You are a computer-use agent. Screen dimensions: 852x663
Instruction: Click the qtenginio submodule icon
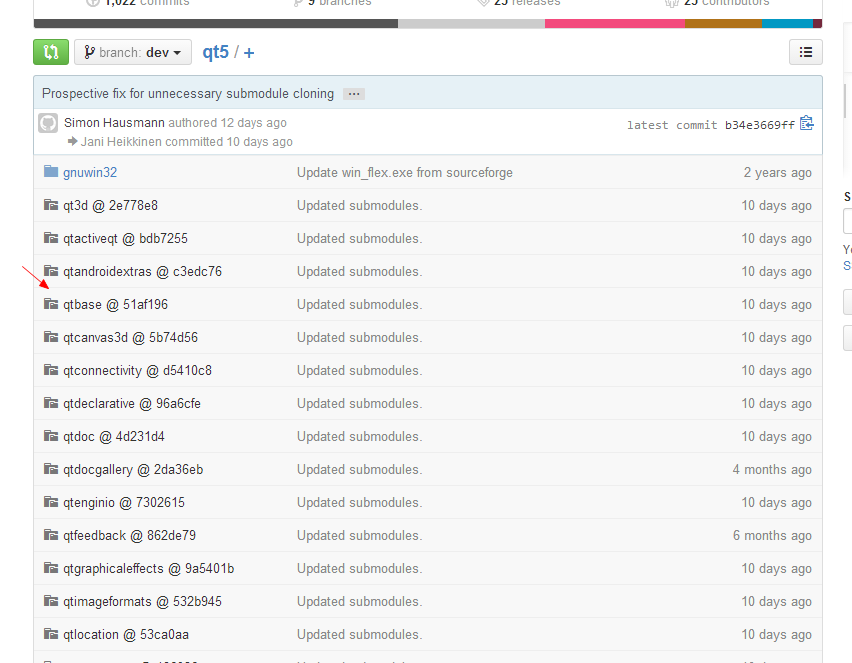point(51,502)
